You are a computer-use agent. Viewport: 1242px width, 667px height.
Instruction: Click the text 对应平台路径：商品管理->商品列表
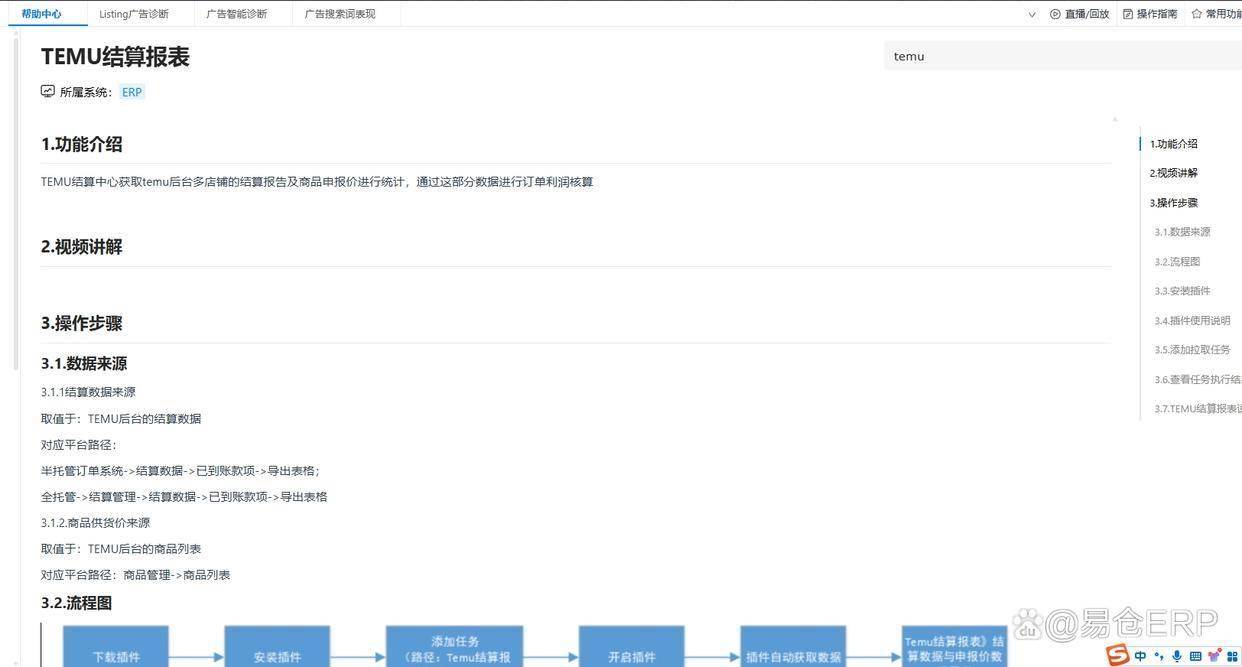point(136,575)
